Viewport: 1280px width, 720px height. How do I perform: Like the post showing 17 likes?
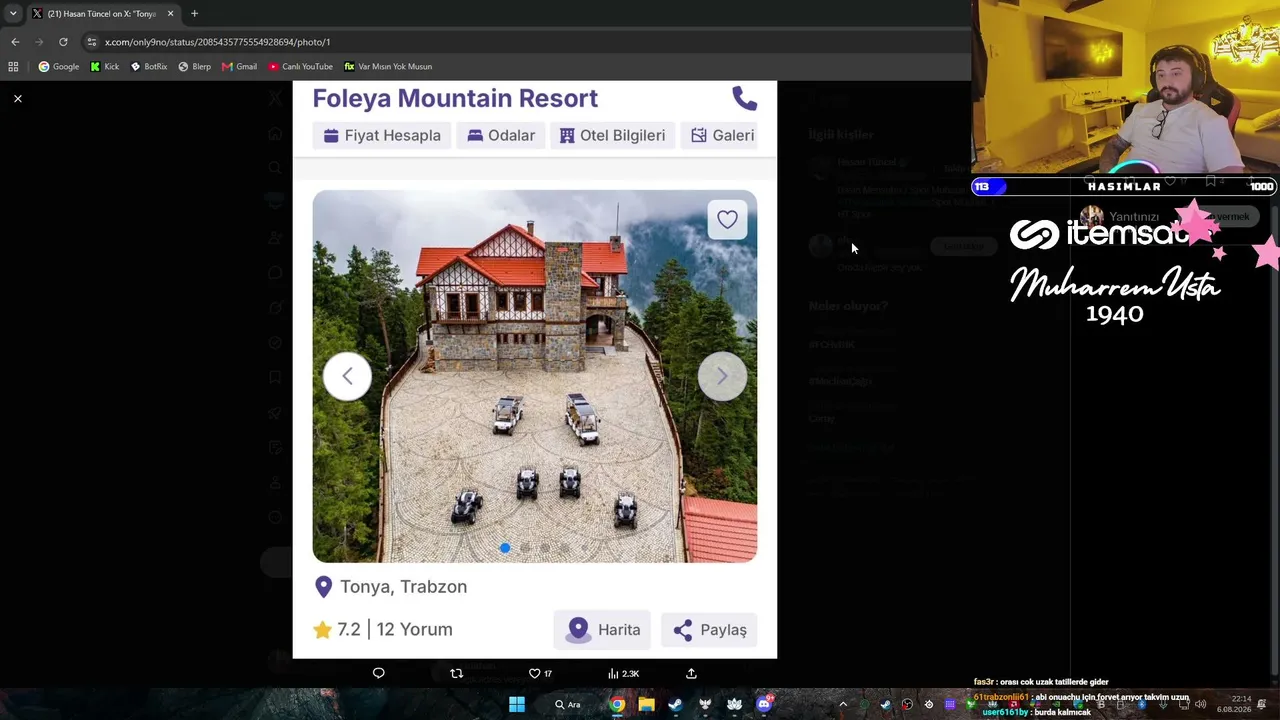[x=540, y=674]
